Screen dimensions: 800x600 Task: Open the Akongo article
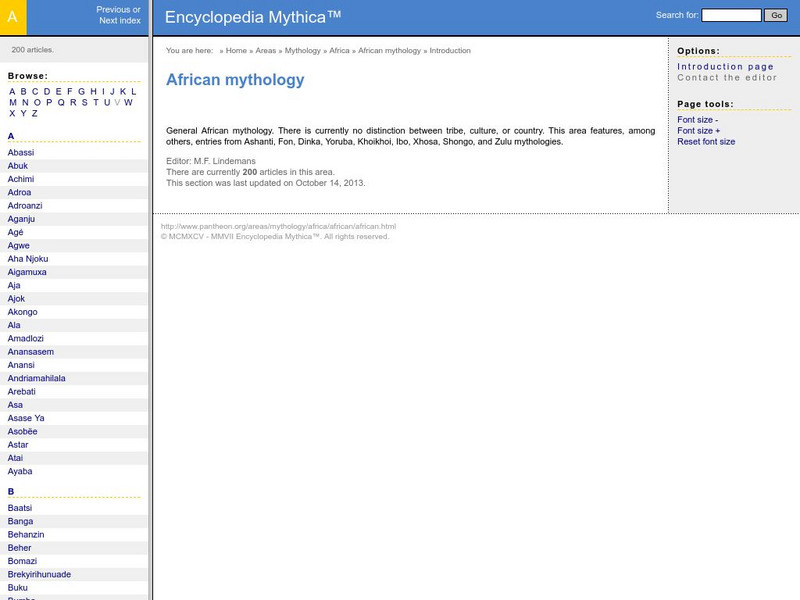click(x=22, y=312)
